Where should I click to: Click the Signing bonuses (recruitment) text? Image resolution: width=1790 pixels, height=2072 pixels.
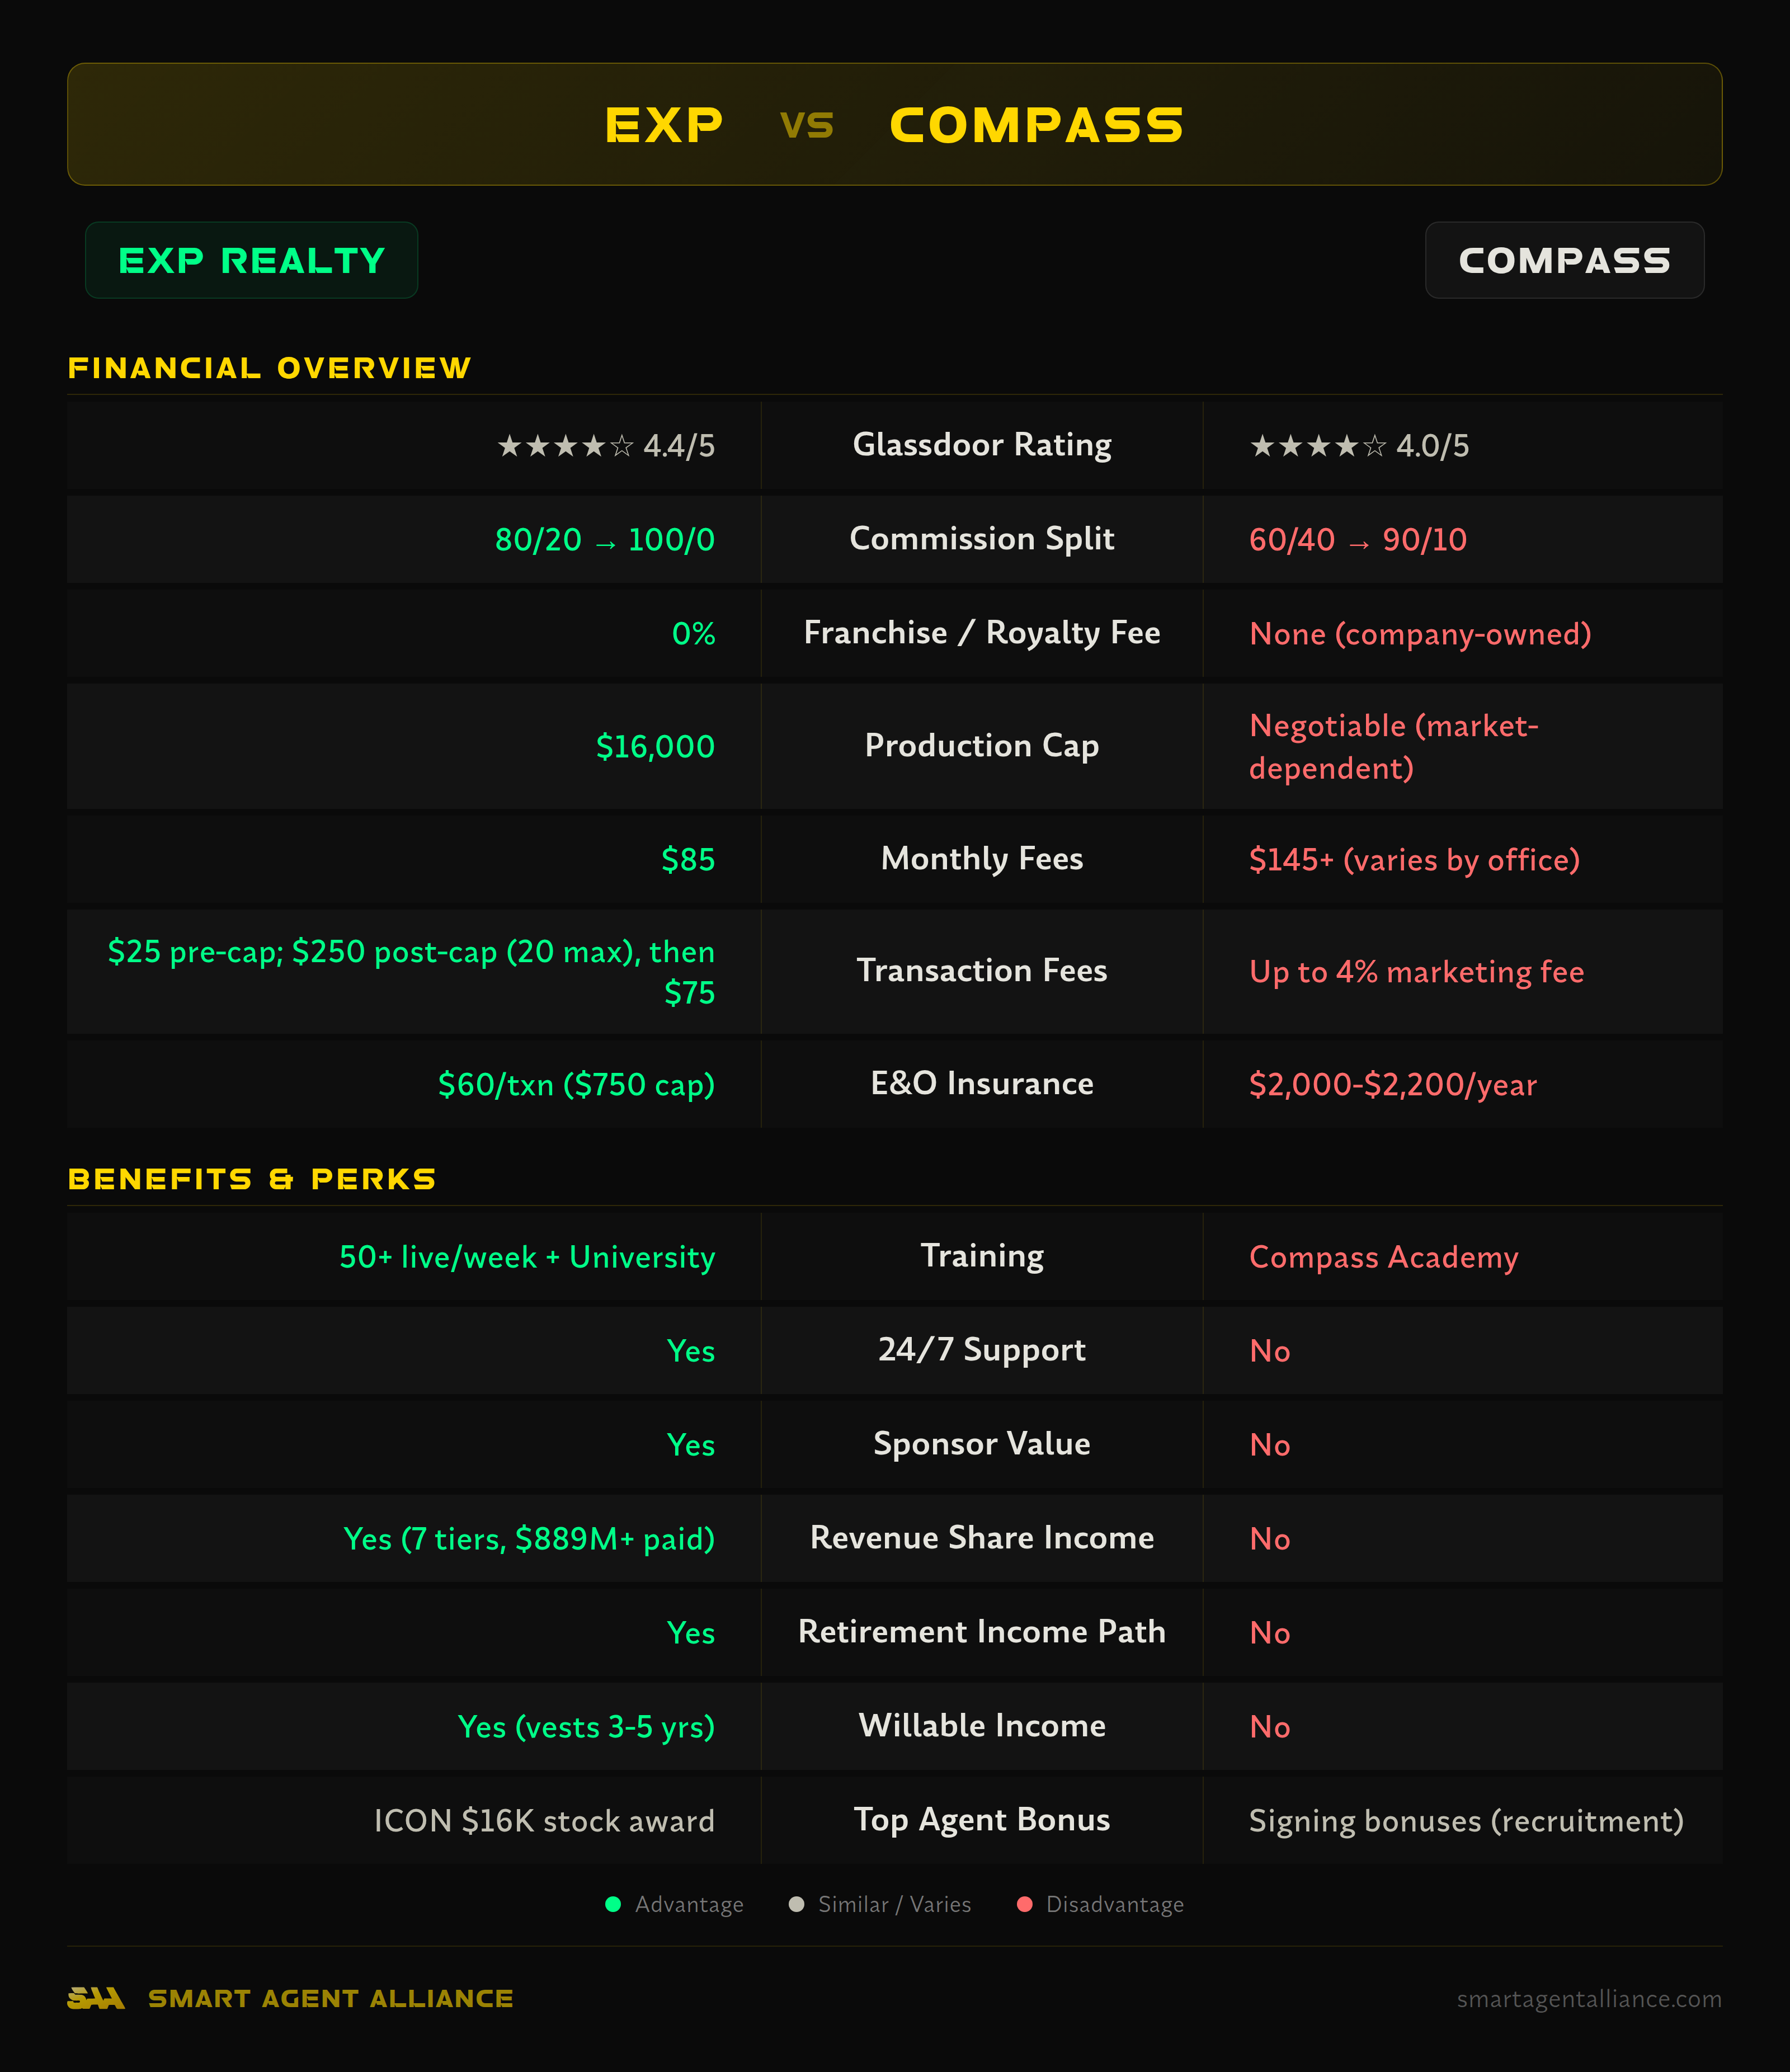coord(1466,1821)
